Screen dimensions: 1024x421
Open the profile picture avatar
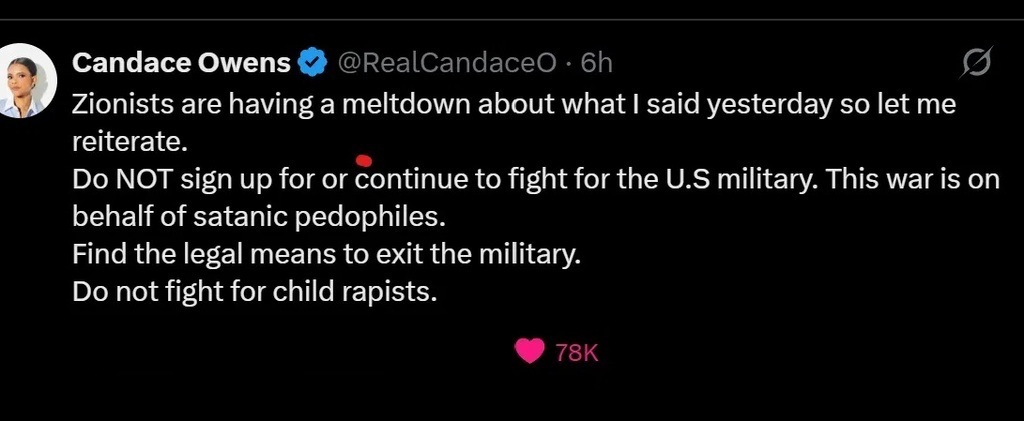click(25, 82)
